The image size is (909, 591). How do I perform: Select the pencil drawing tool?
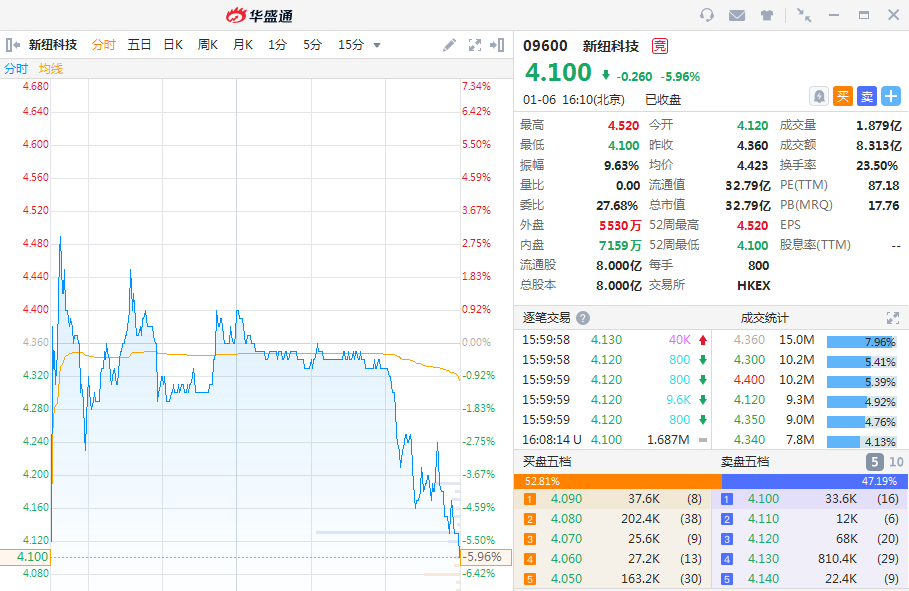tap(449, 45)
